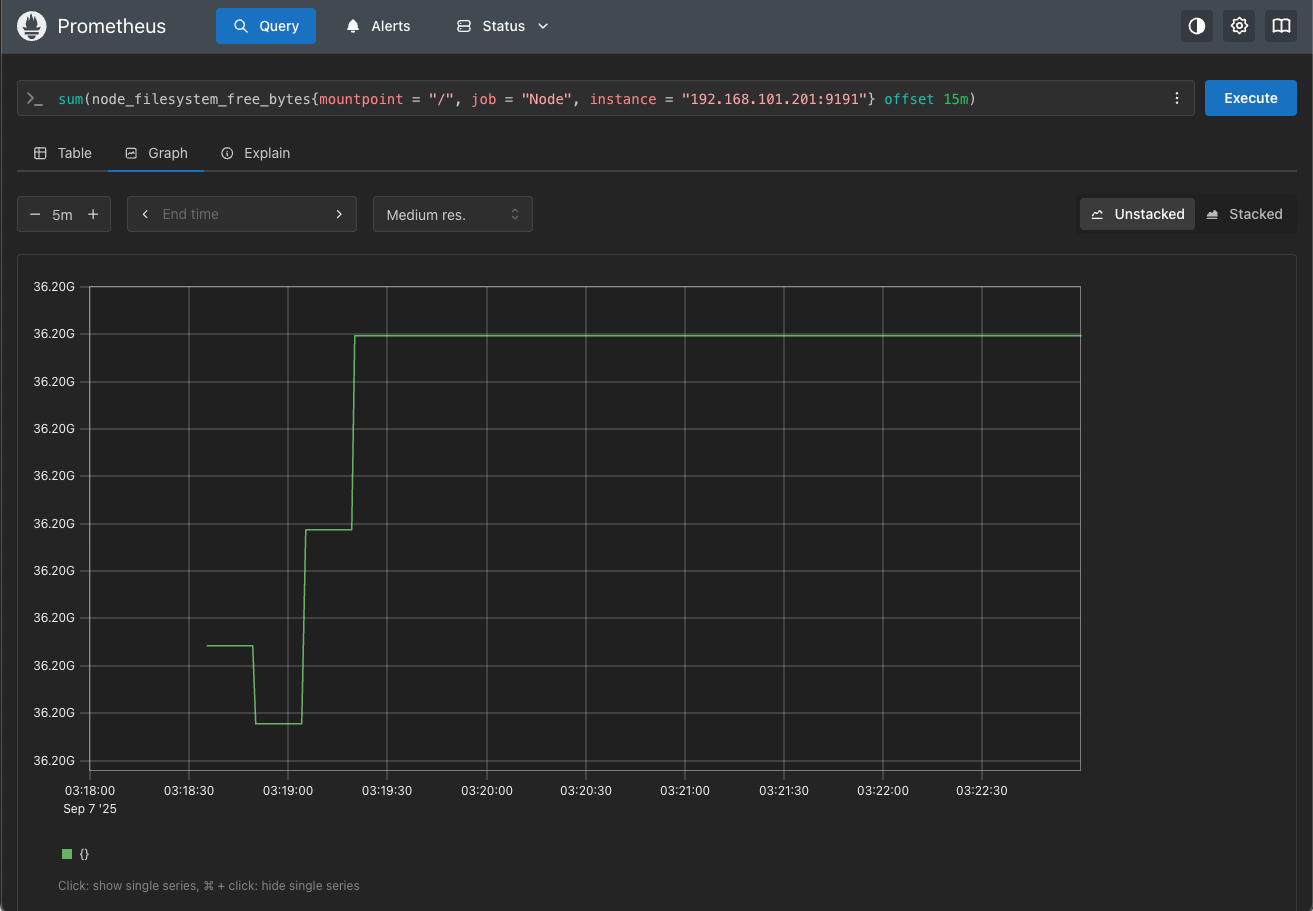Open query options three-dot menu

(x=1176, y=98)
